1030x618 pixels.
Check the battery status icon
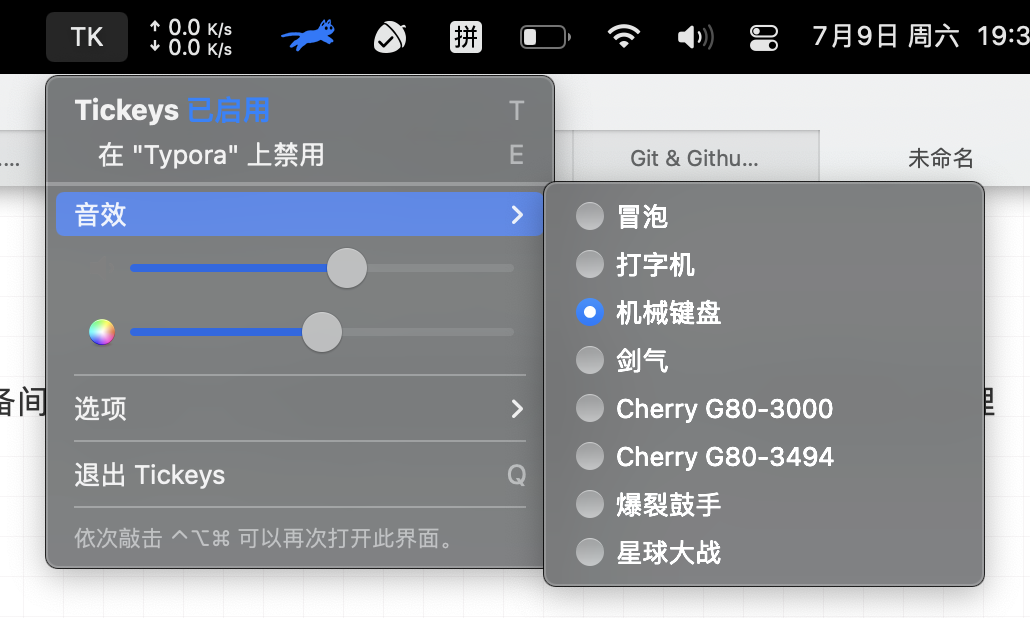tap(545, 37)
